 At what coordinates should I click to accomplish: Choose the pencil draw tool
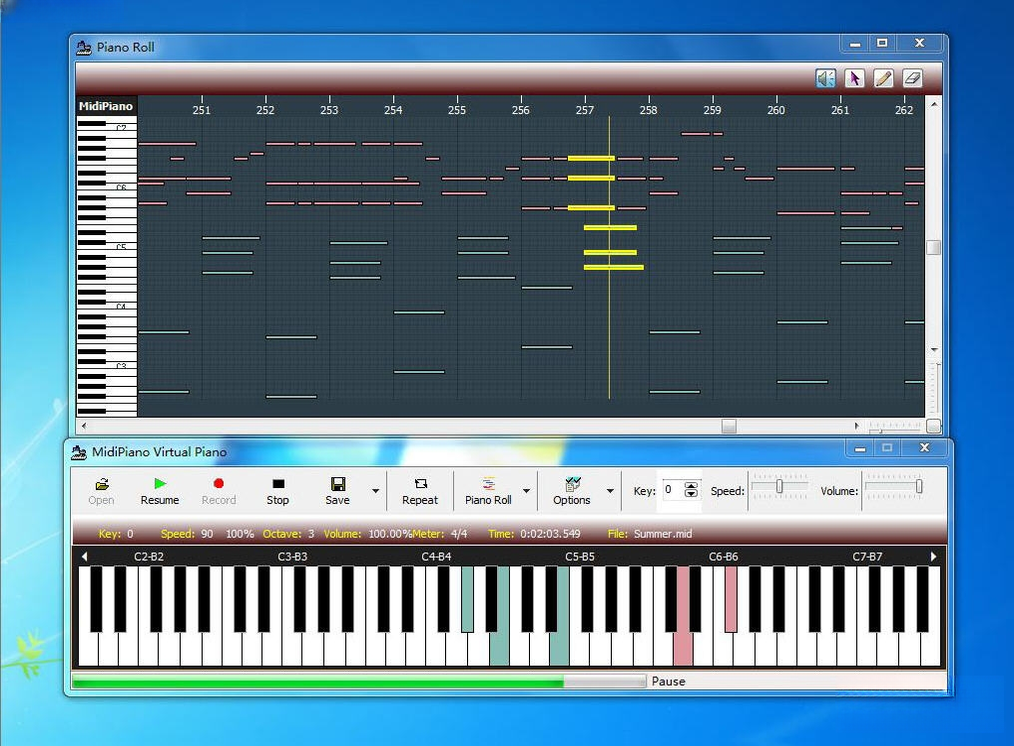(883, 78)
